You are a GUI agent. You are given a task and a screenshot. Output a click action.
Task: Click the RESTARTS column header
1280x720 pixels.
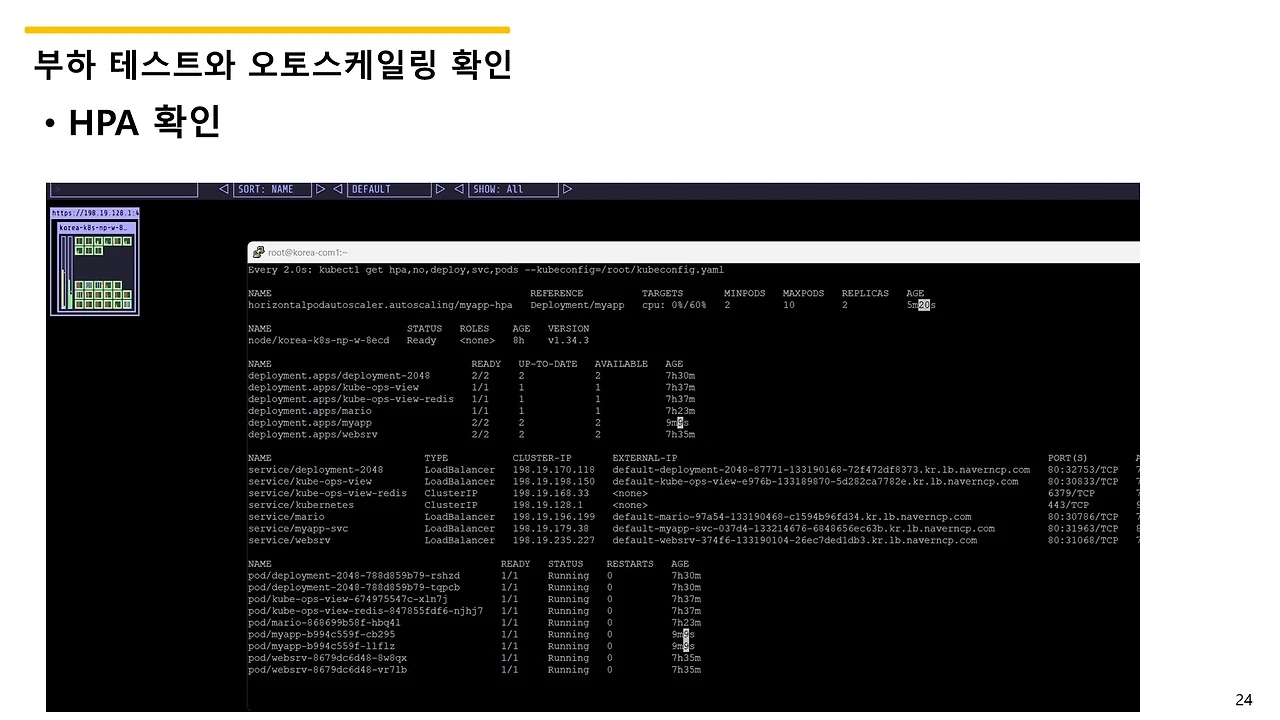(x=630, y=564)
